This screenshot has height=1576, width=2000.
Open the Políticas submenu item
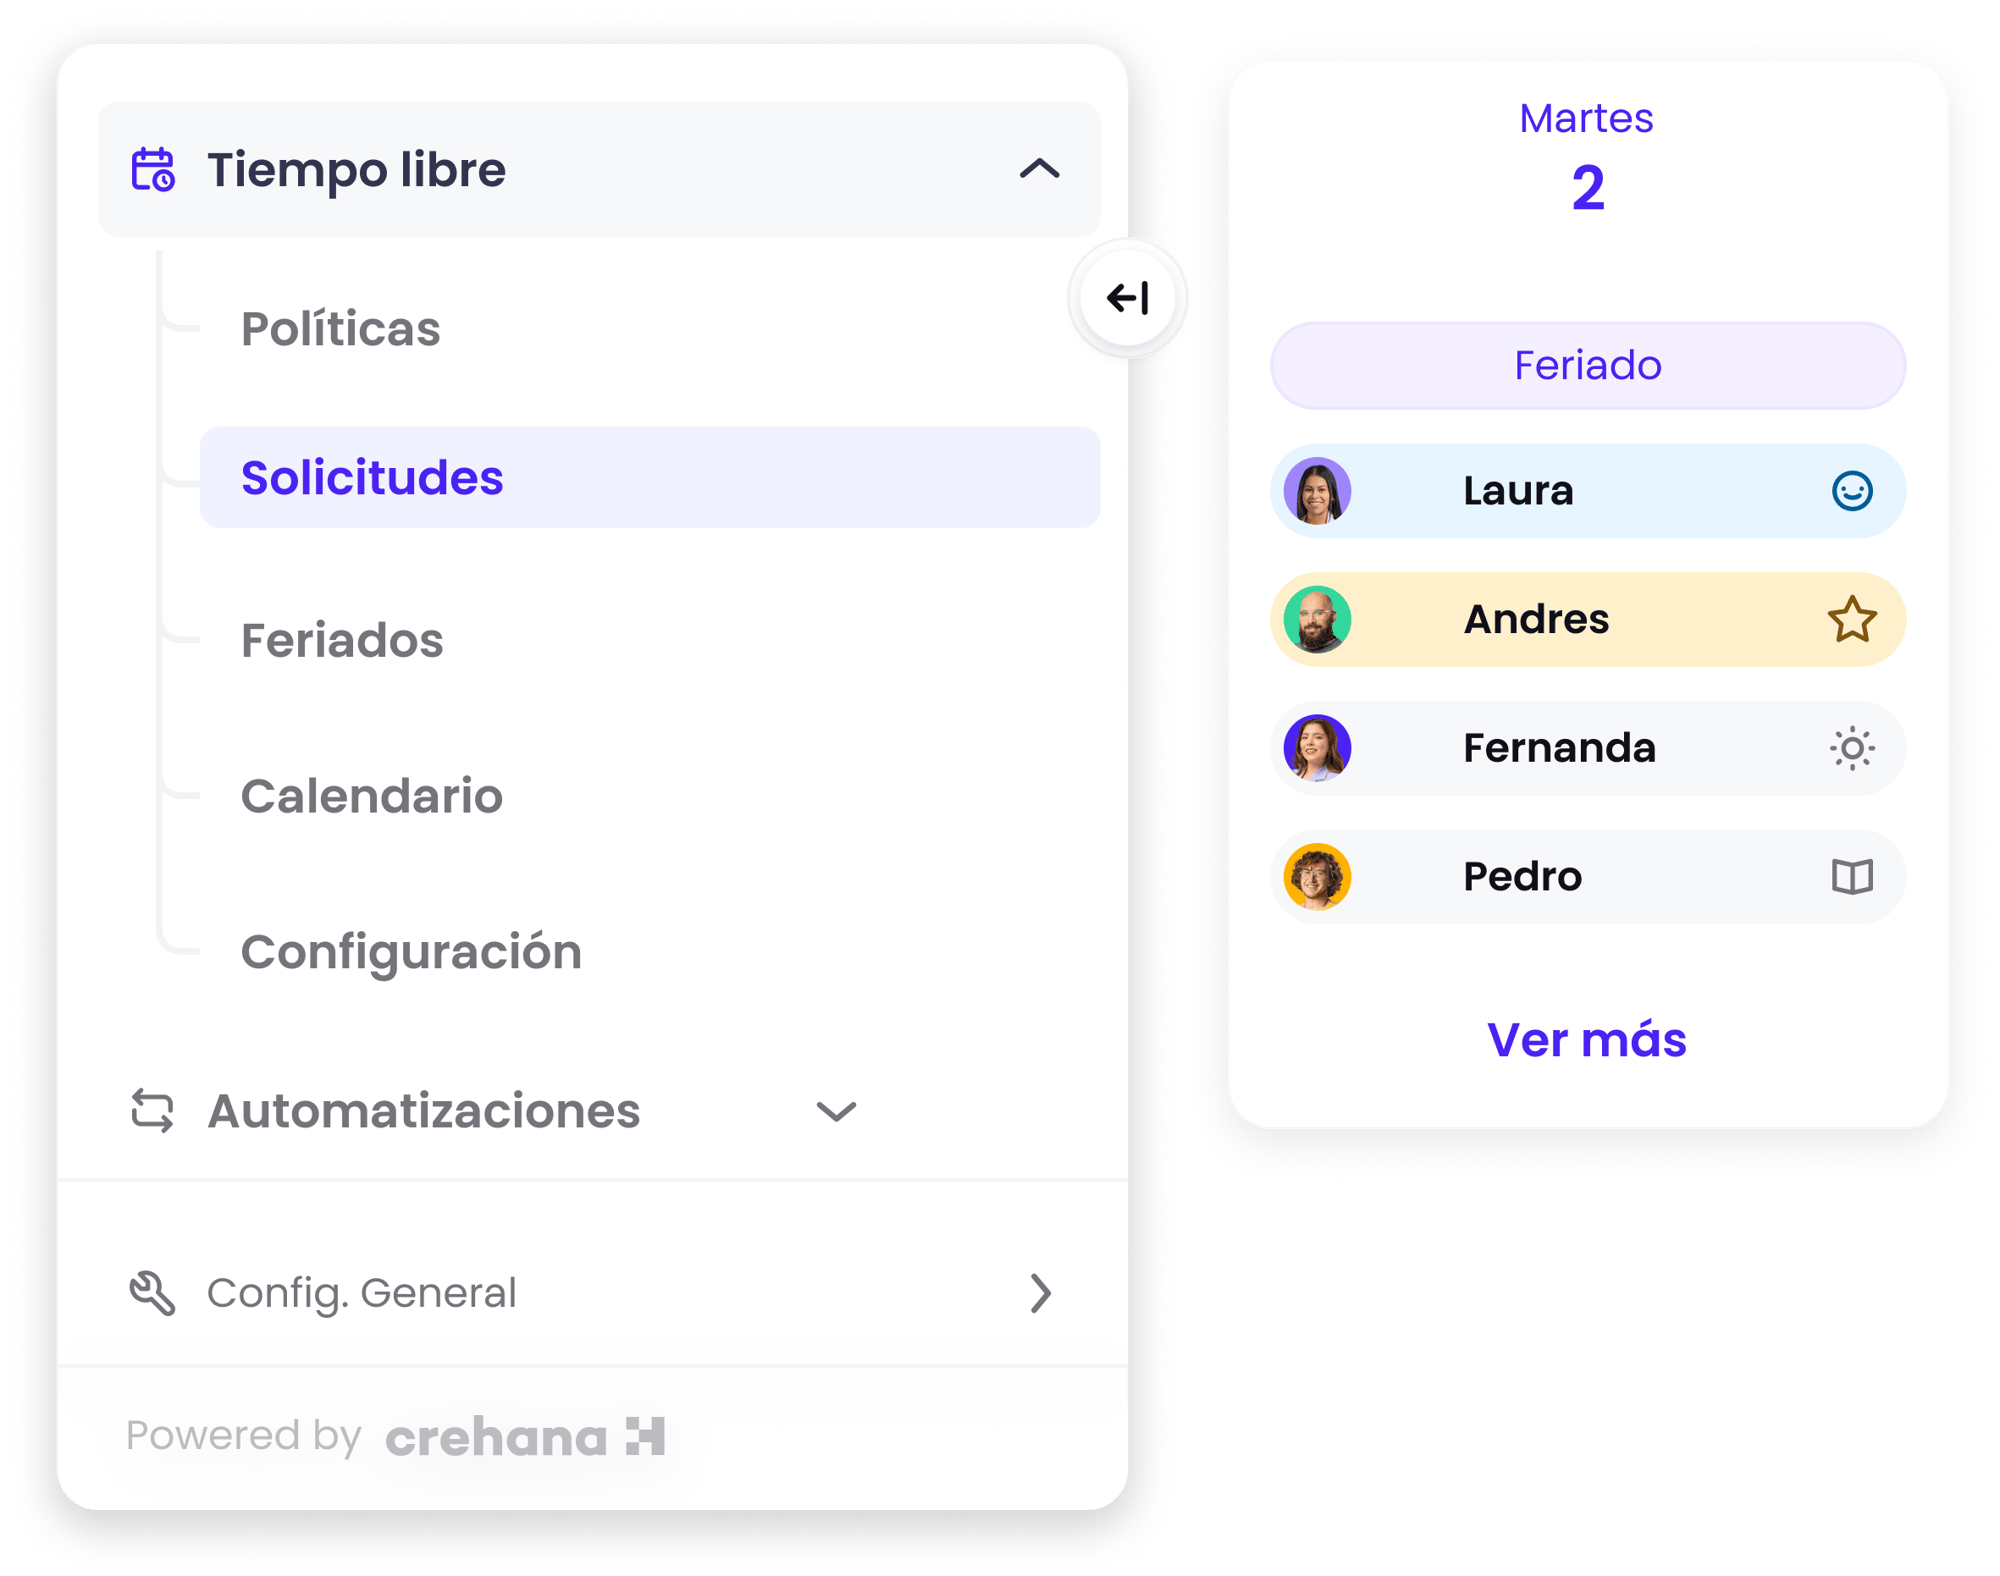[341, 329]
